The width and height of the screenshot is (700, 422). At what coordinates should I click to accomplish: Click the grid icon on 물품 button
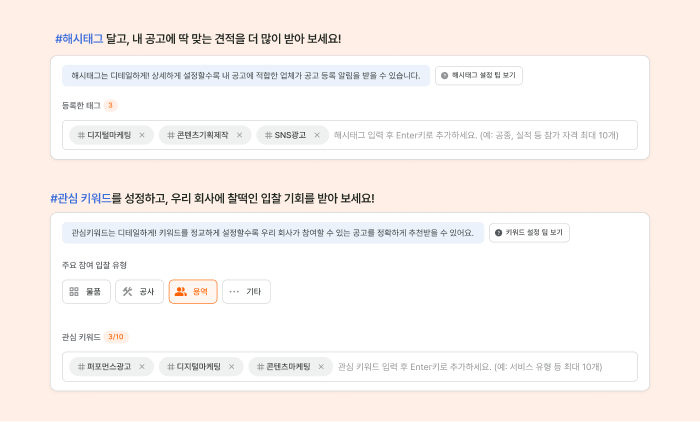pyautogui.click(x=74, y=292)
